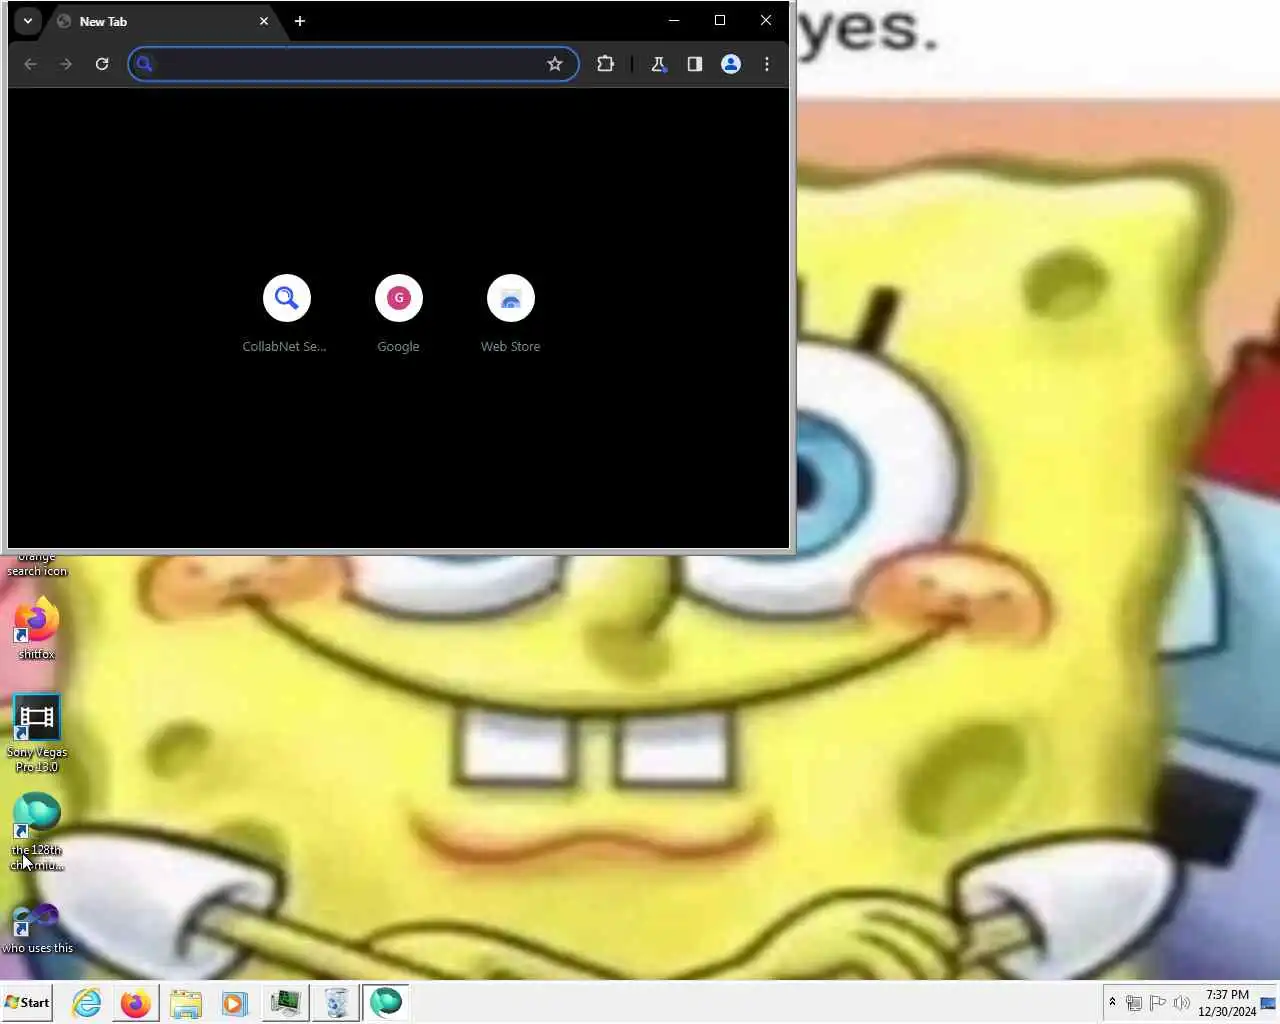
Task: Click the network tray icon
Action: (1134, 1003)
